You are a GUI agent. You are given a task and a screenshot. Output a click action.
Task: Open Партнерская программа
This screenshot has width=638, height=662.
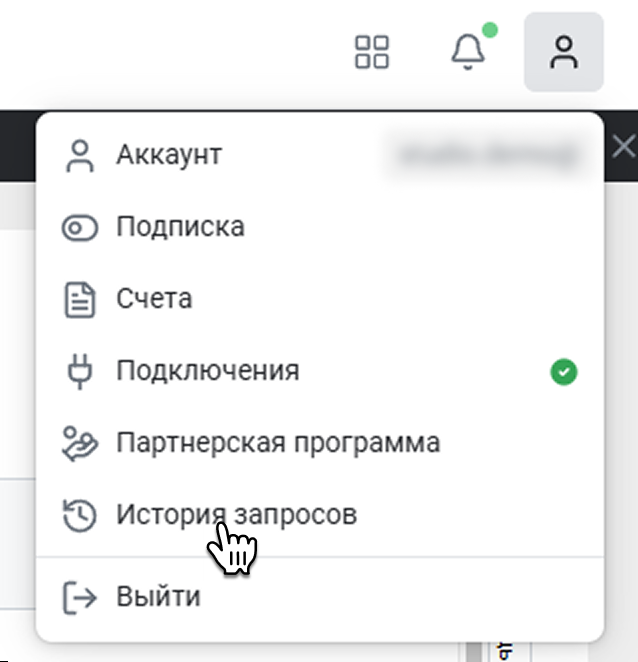pos(278,442)
